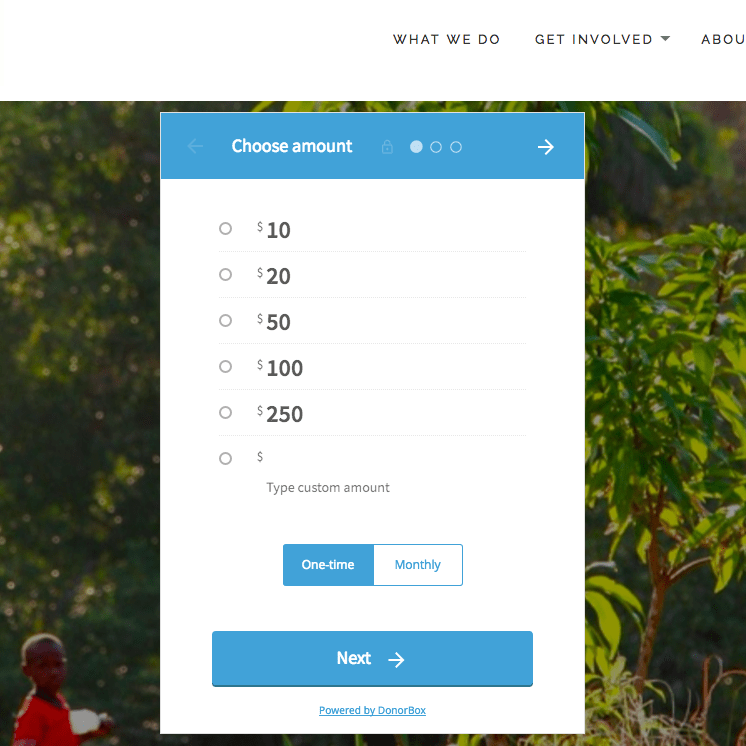Jump to the second step indicator dot
Viewport: 746px width, 746px height.
tap(436, 147)
